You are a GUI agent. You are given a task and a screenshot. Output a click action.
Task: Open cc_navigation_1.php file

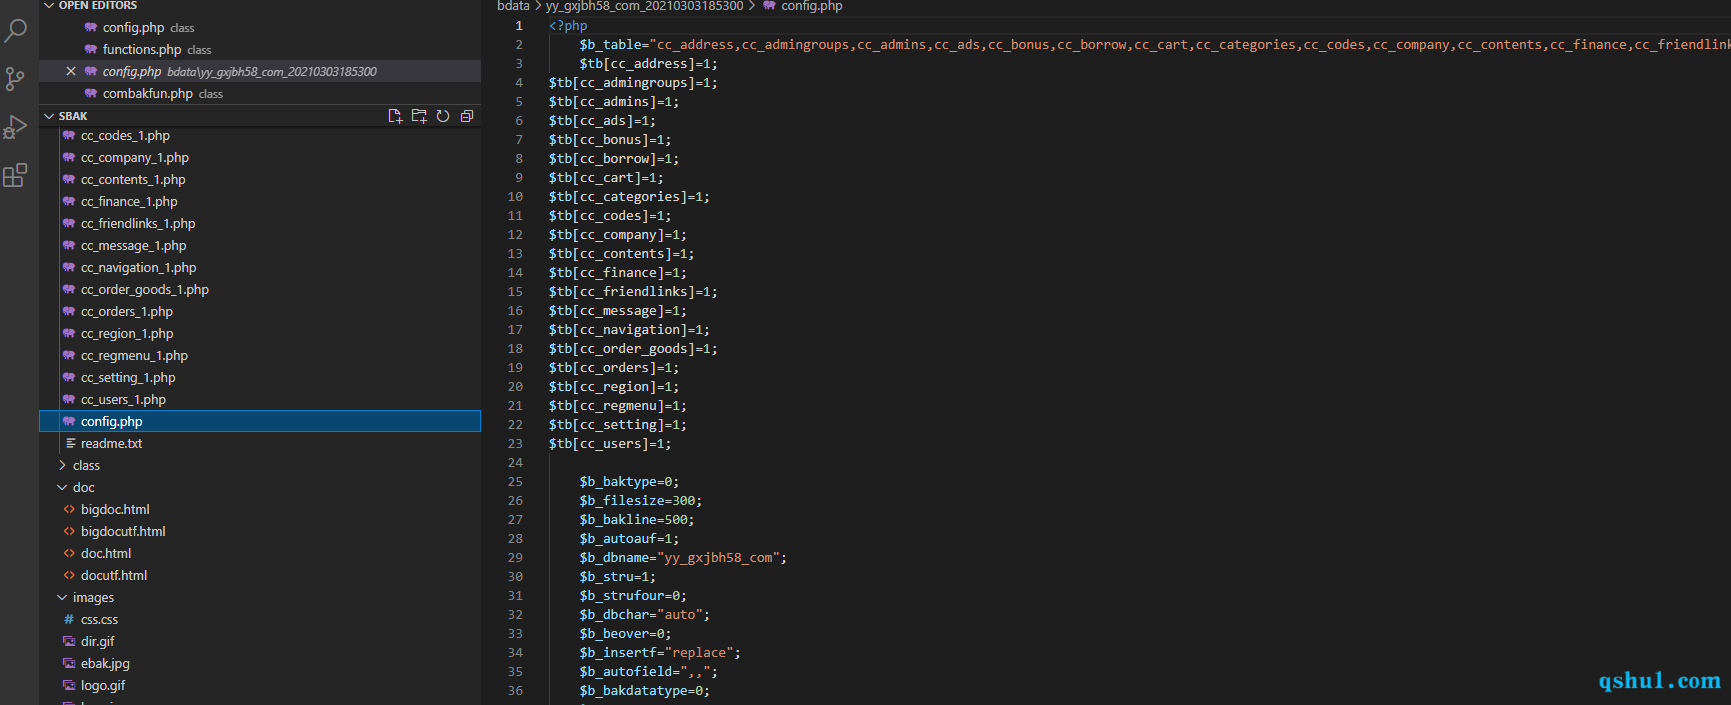point(260,267)
